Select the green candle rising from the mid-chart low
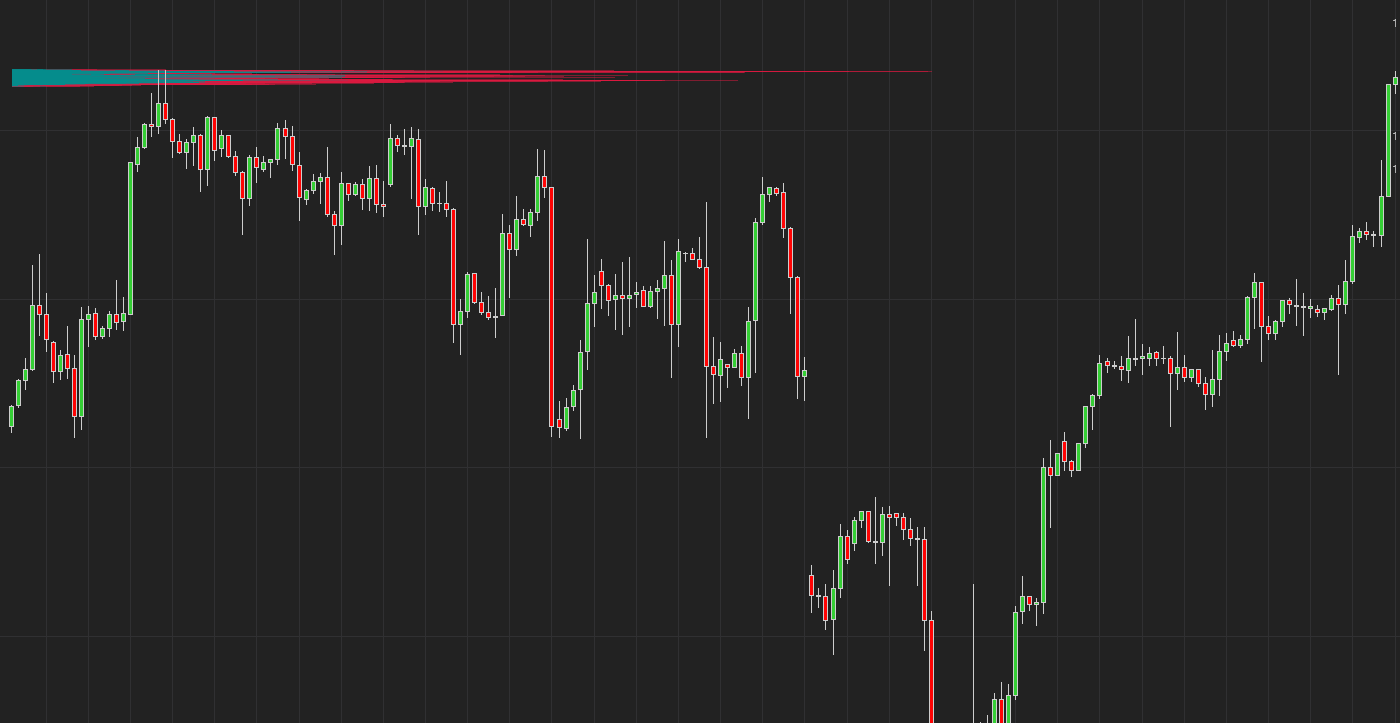This screenshot has height=723, width=1400. tap(587, 328)
